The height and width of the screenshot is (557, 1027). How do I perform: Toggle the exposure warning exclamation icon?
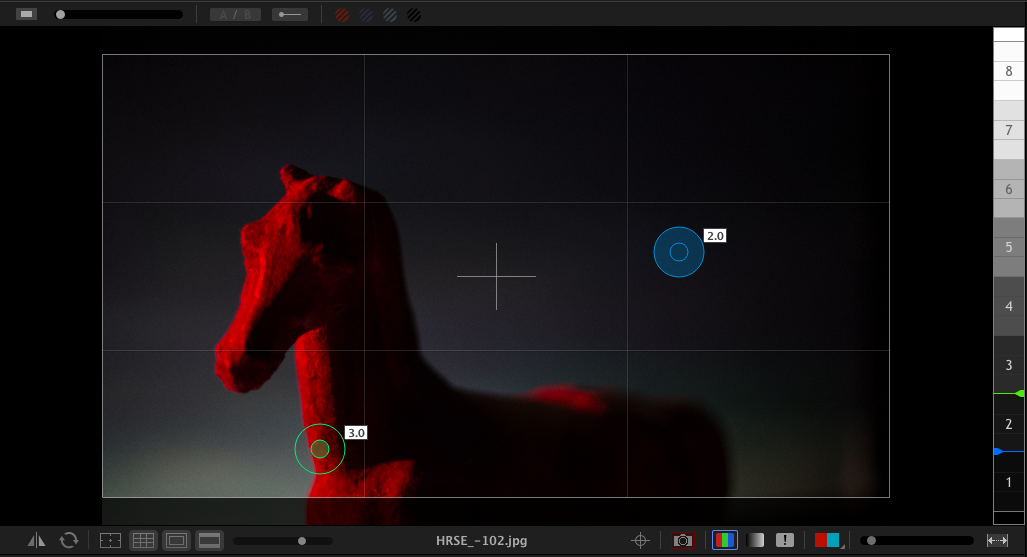tap(785, 540)
